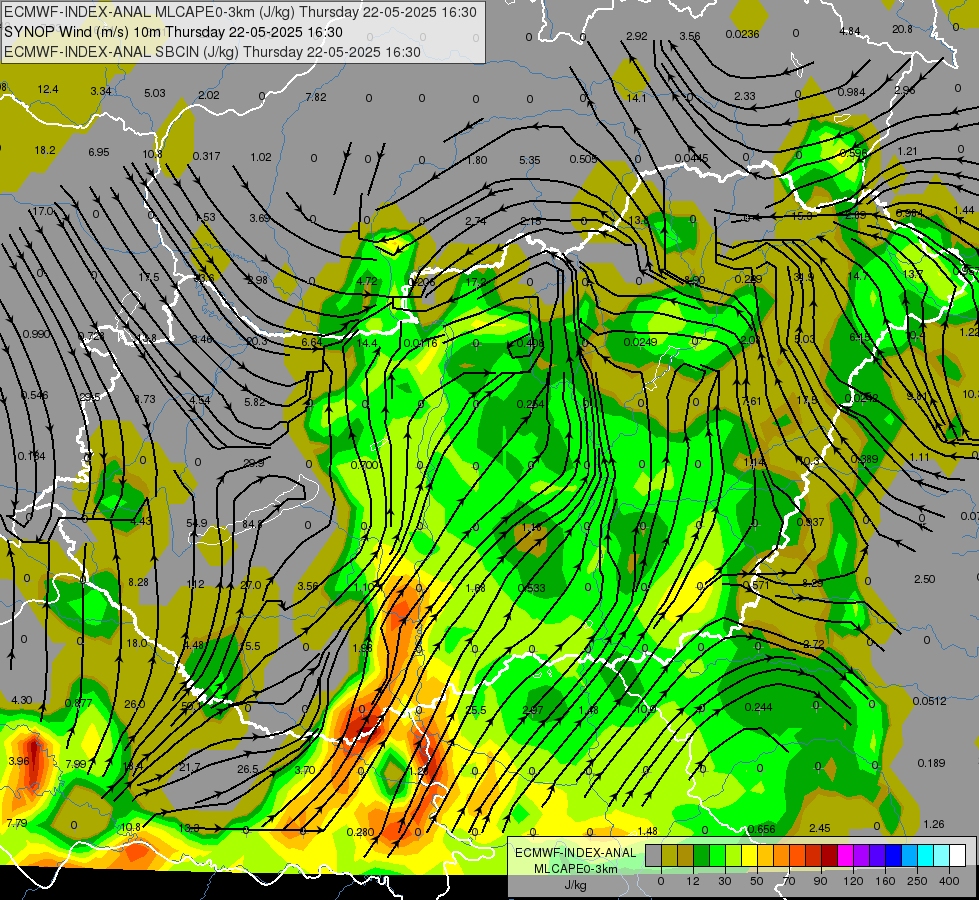This screenshot has width=979, height=900.
Task: Select the pure blue legend swatch
Action: [x=893, y=855]
